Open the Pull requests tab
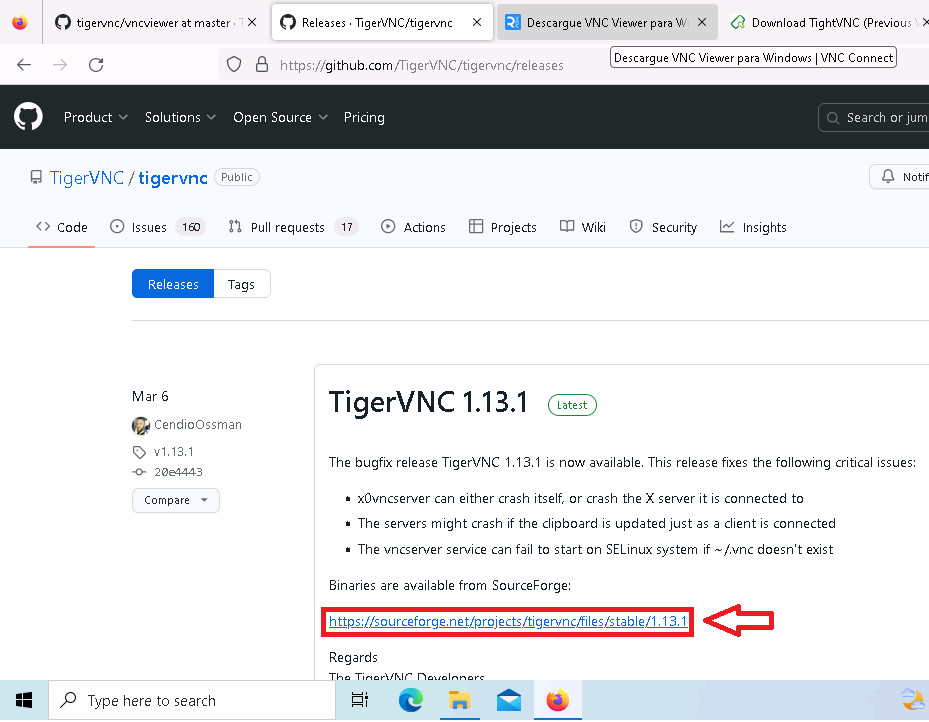929x722 pixels. [x=293, y=227]
